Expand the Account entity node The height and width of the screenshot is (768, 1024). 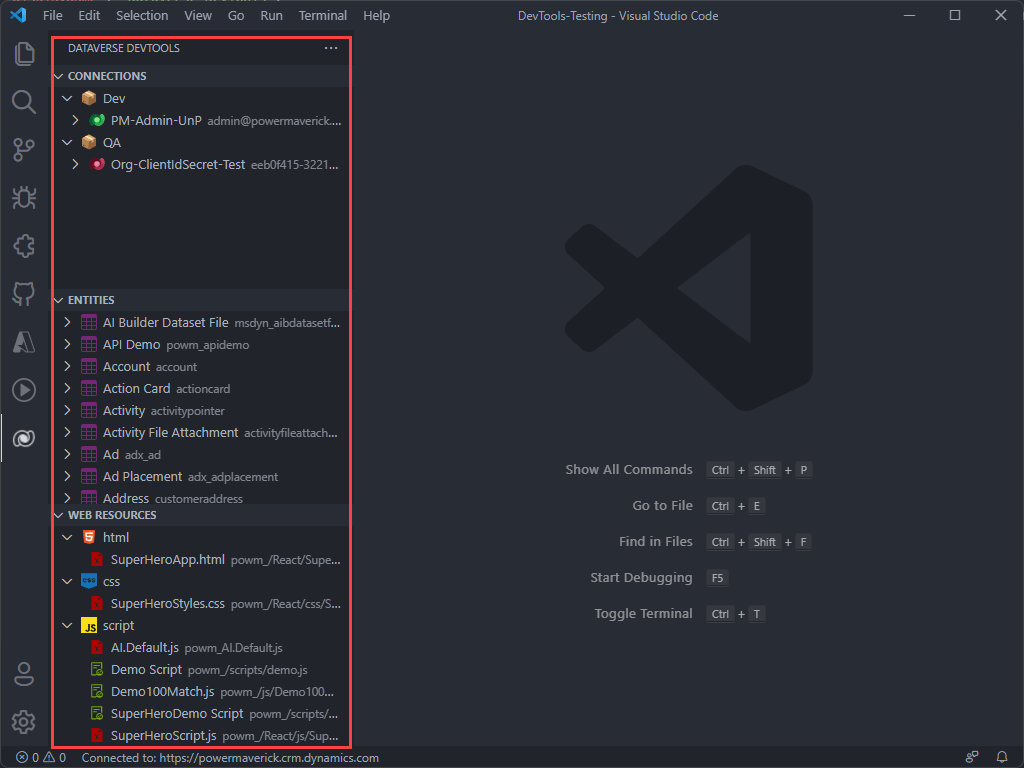click(x=66, y=366)
